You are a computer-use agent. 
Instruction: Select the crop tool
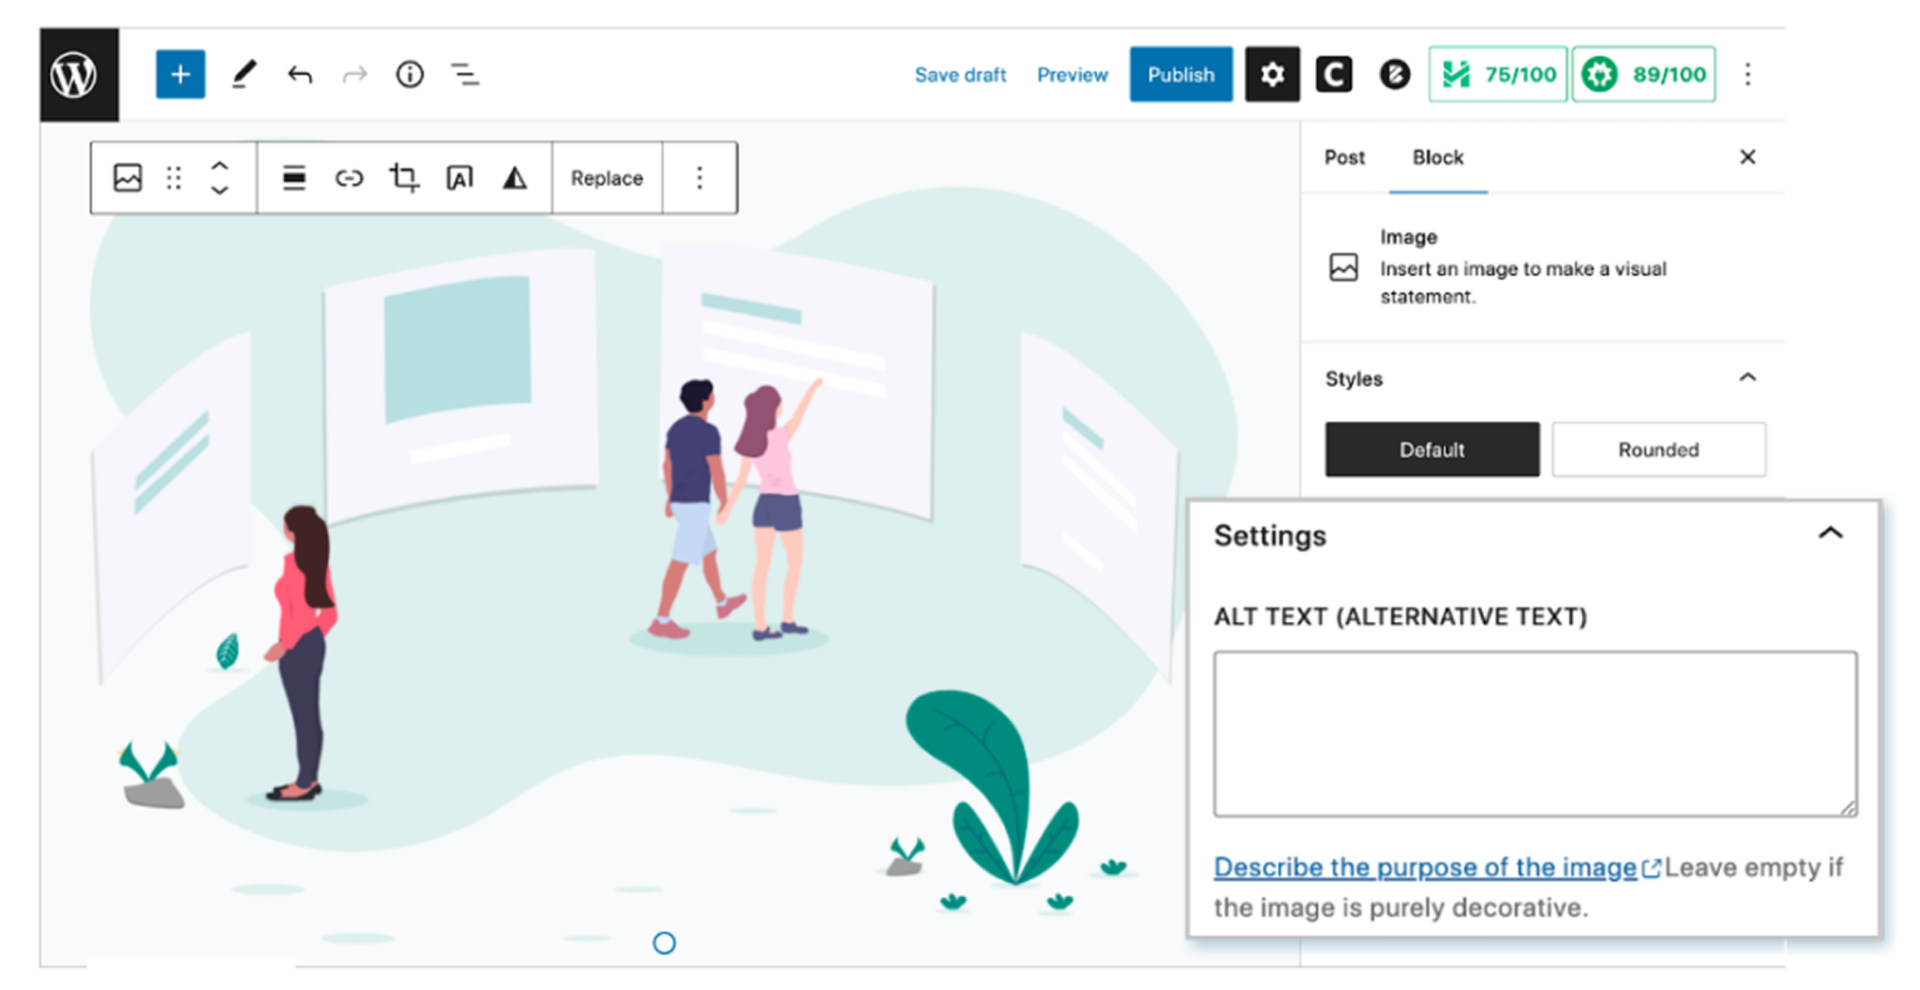404,178
